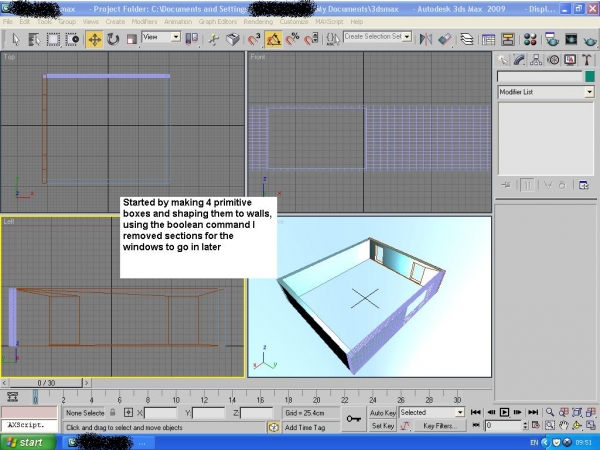600x450 pixels.
Task: Switch to Hierarchy command panel tab
Action: point(536,60)
